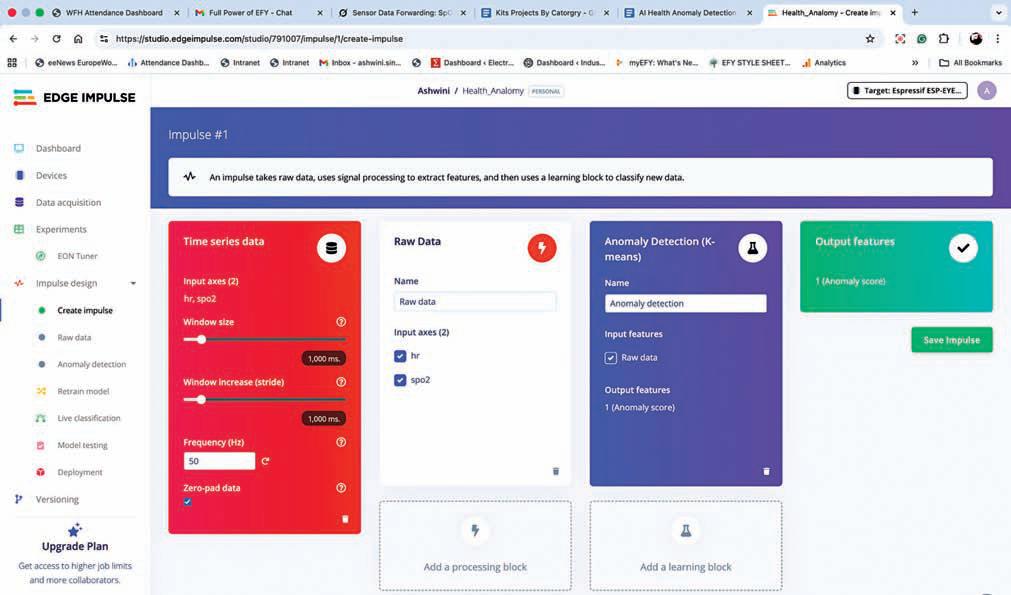
Task: Open the Devices sidebar icon
Action: [19, 175]
